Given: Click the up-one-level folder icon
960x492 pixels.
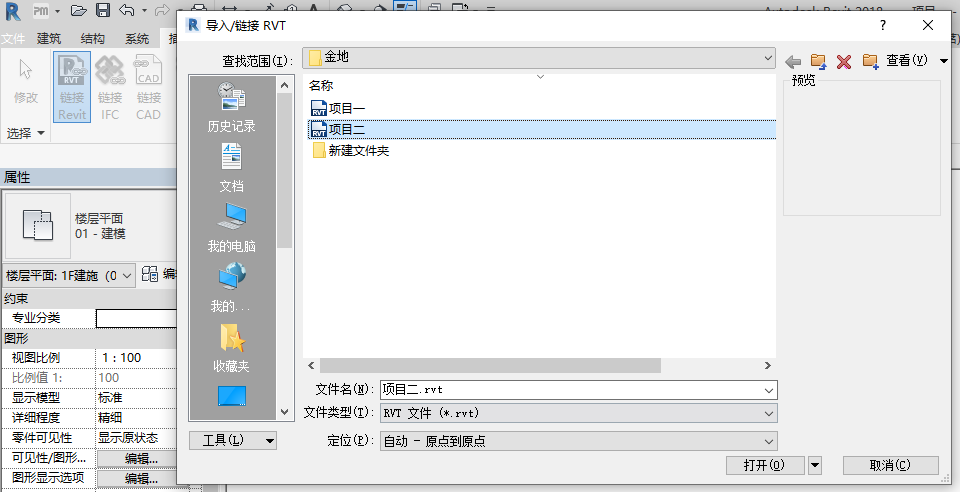Looking at the screenshot, I should coord(819,61).
